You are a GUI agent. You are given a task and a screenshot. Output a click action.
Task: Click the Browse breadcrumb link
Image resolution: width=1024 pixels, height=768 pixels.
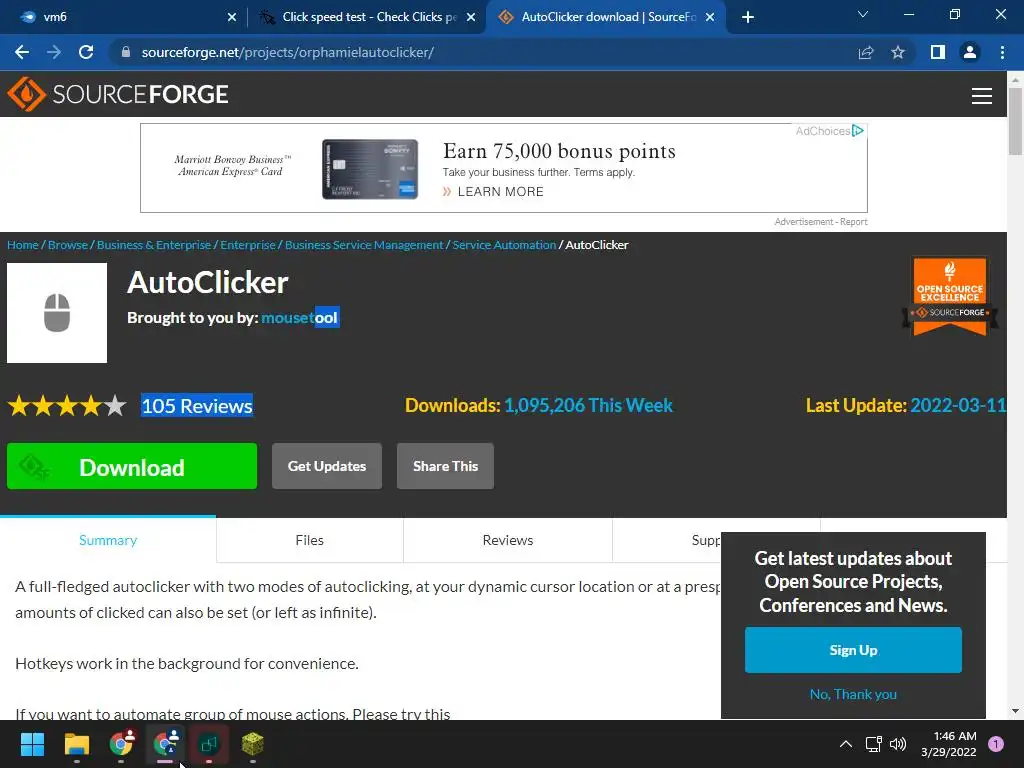point(68,245)
